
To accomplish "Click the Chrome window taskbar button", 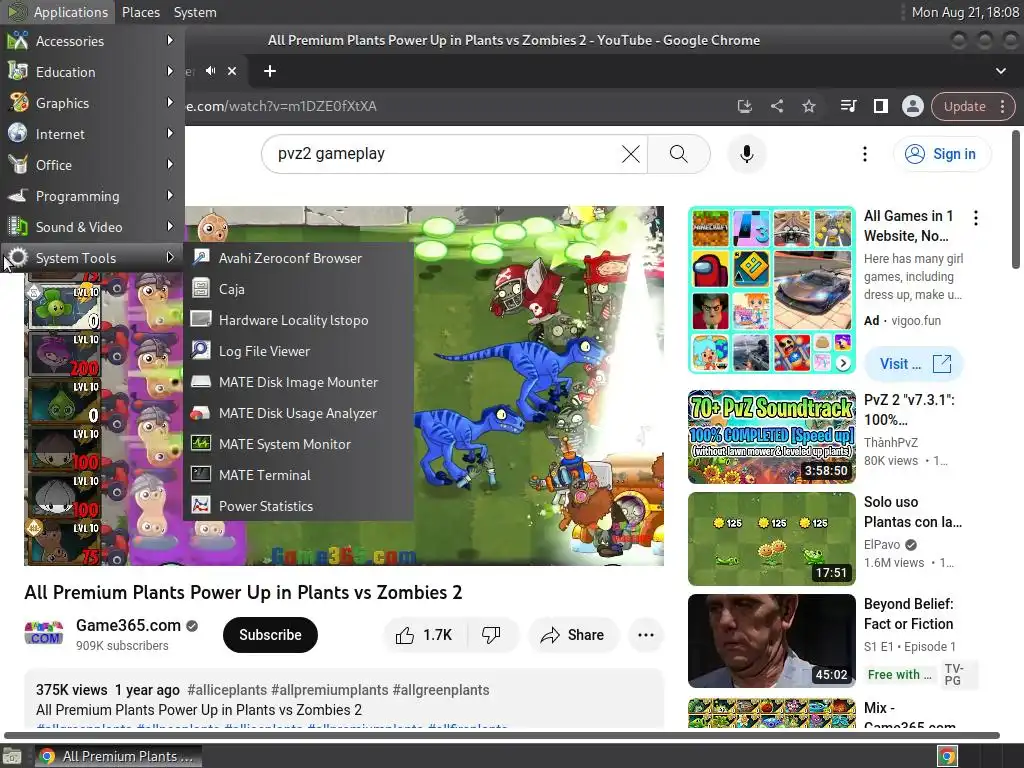I will click(118, 756).
